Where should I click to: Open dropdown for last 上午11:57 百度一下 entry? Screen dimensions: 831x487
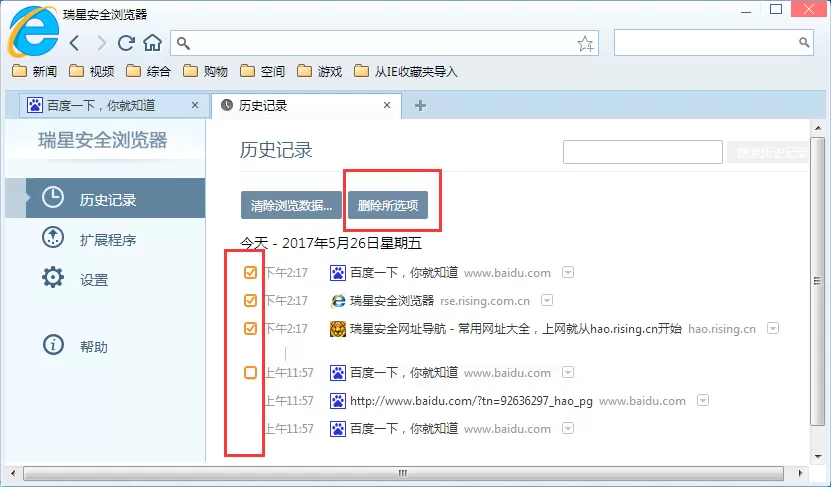[x=568, y=428]
